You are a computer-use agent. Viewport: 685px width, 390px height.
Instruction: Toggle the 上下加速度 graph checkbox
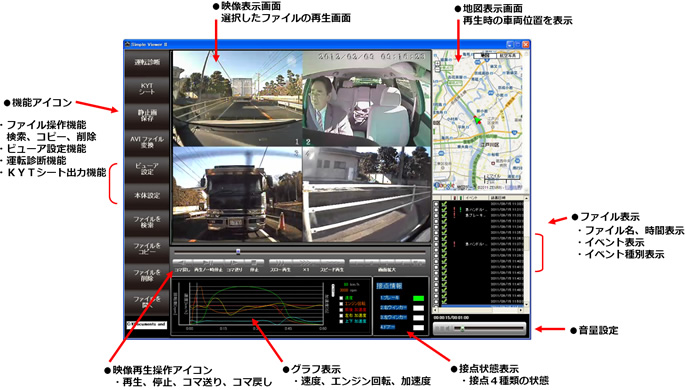341,321
